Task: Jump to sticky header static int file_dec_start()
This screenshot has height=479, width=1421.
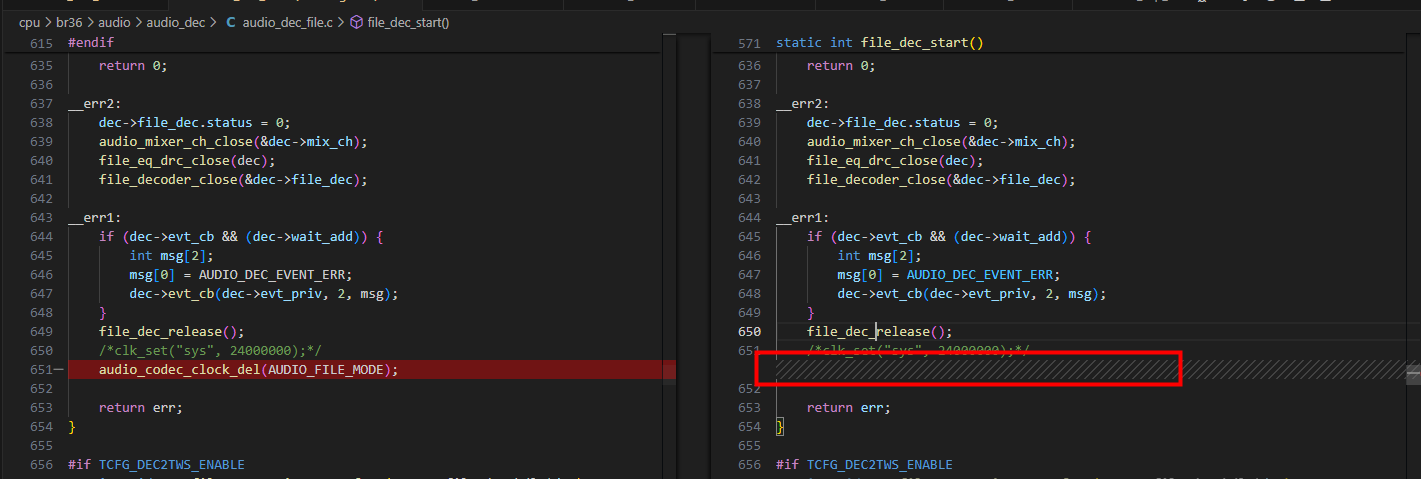Action: click(x=880, y=43)
